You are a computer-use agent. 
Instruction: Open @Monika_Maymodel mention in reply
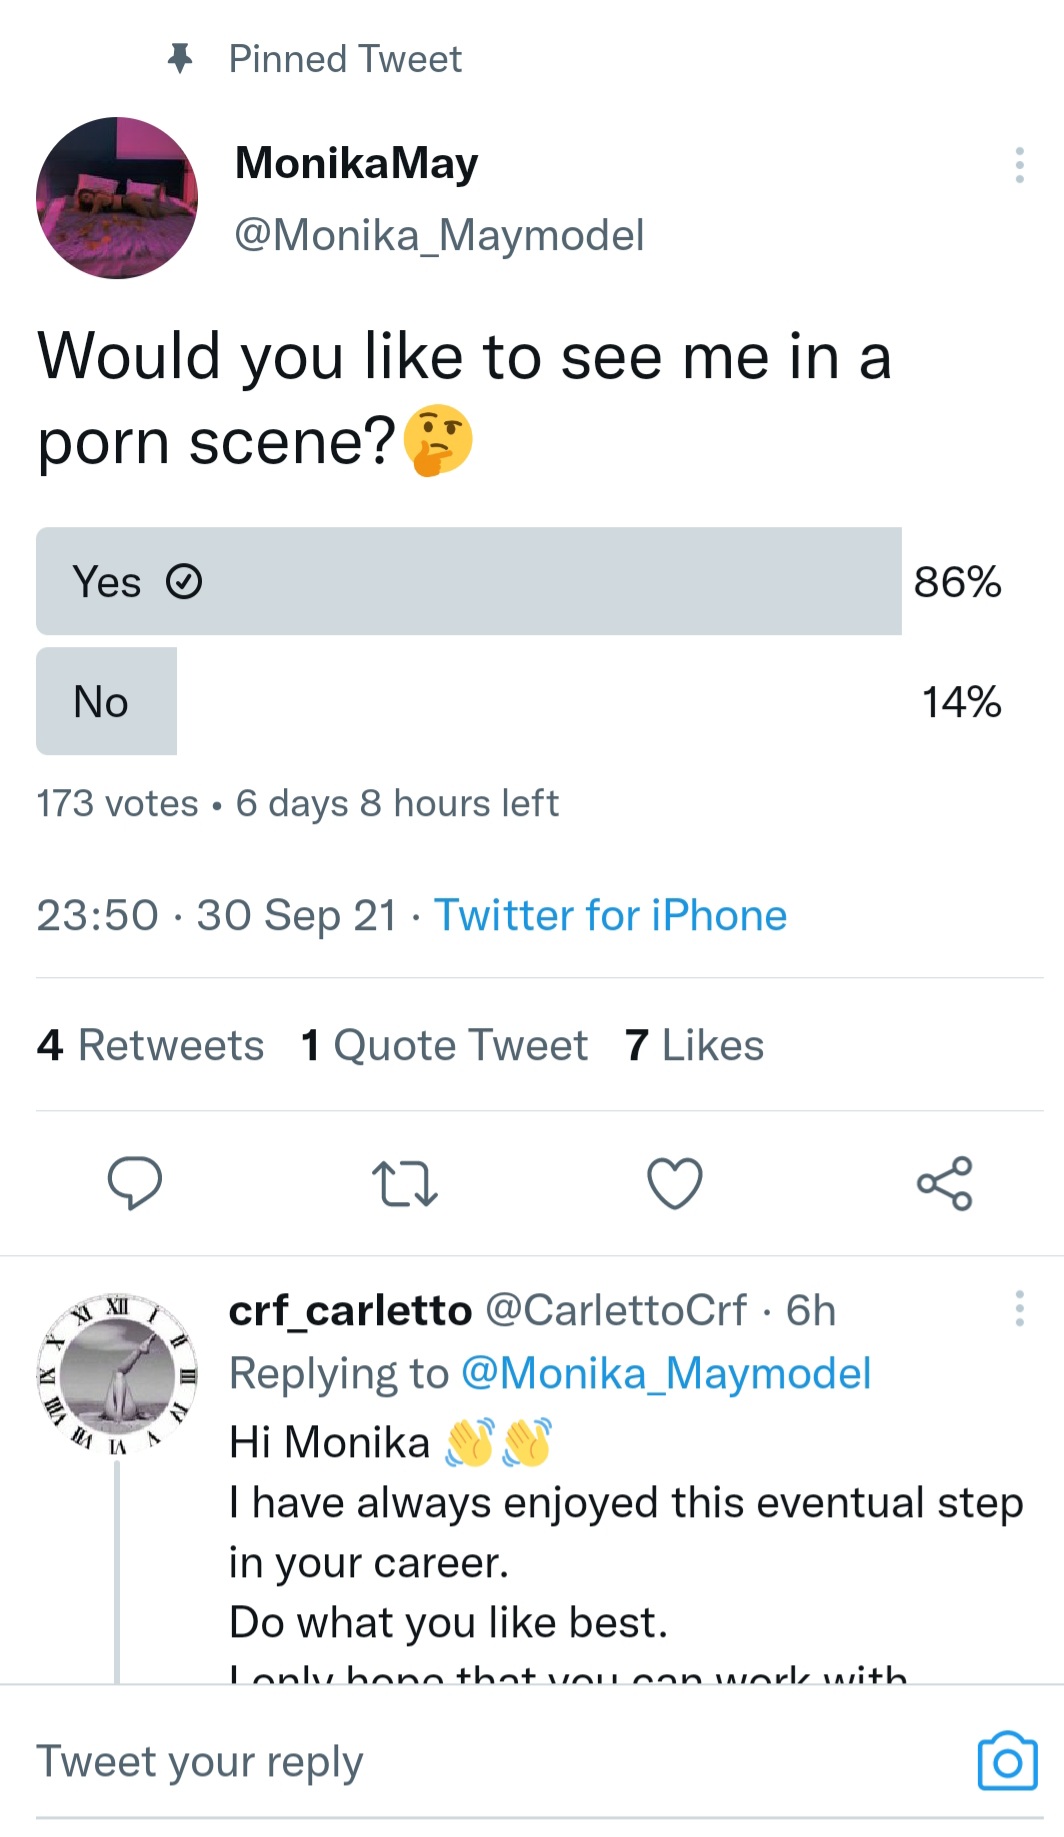click(665, 1373)
